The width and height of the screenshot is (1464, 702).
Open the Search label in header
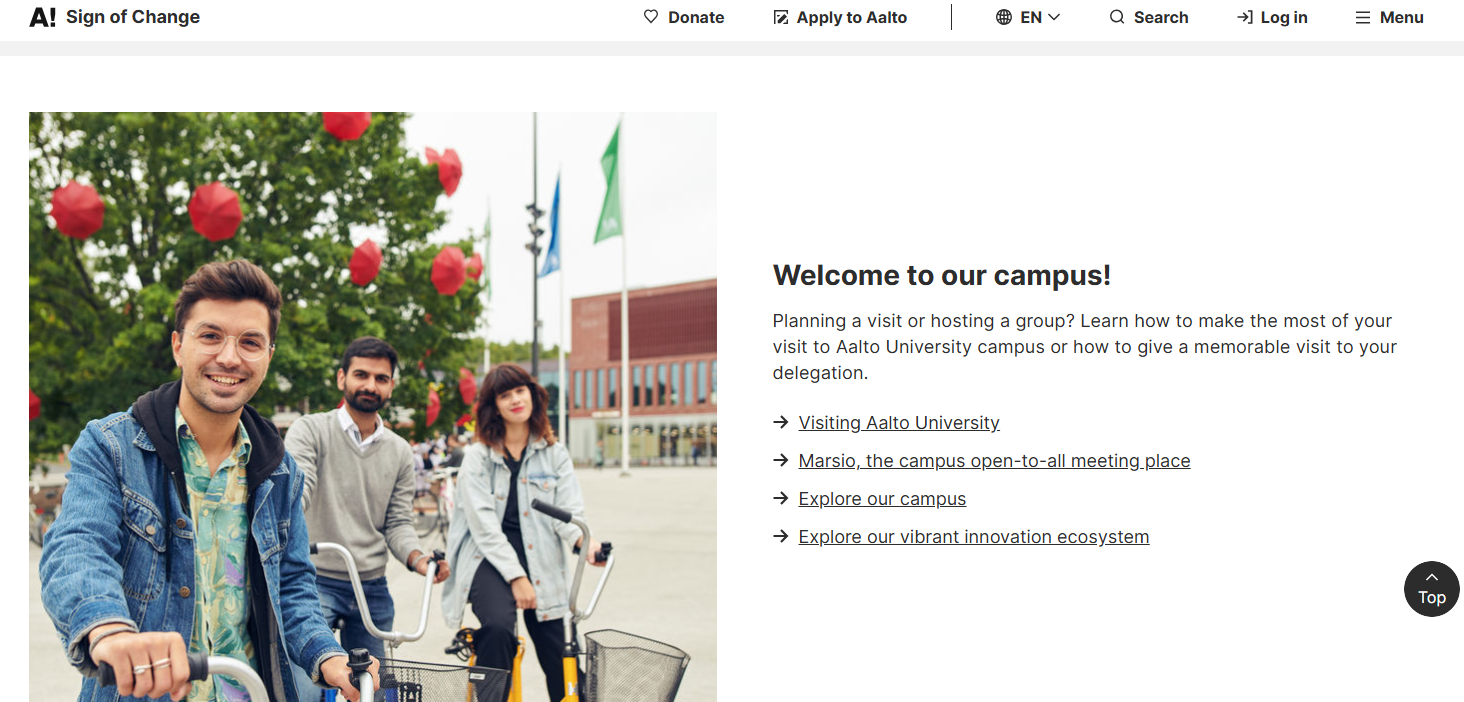1161,17
